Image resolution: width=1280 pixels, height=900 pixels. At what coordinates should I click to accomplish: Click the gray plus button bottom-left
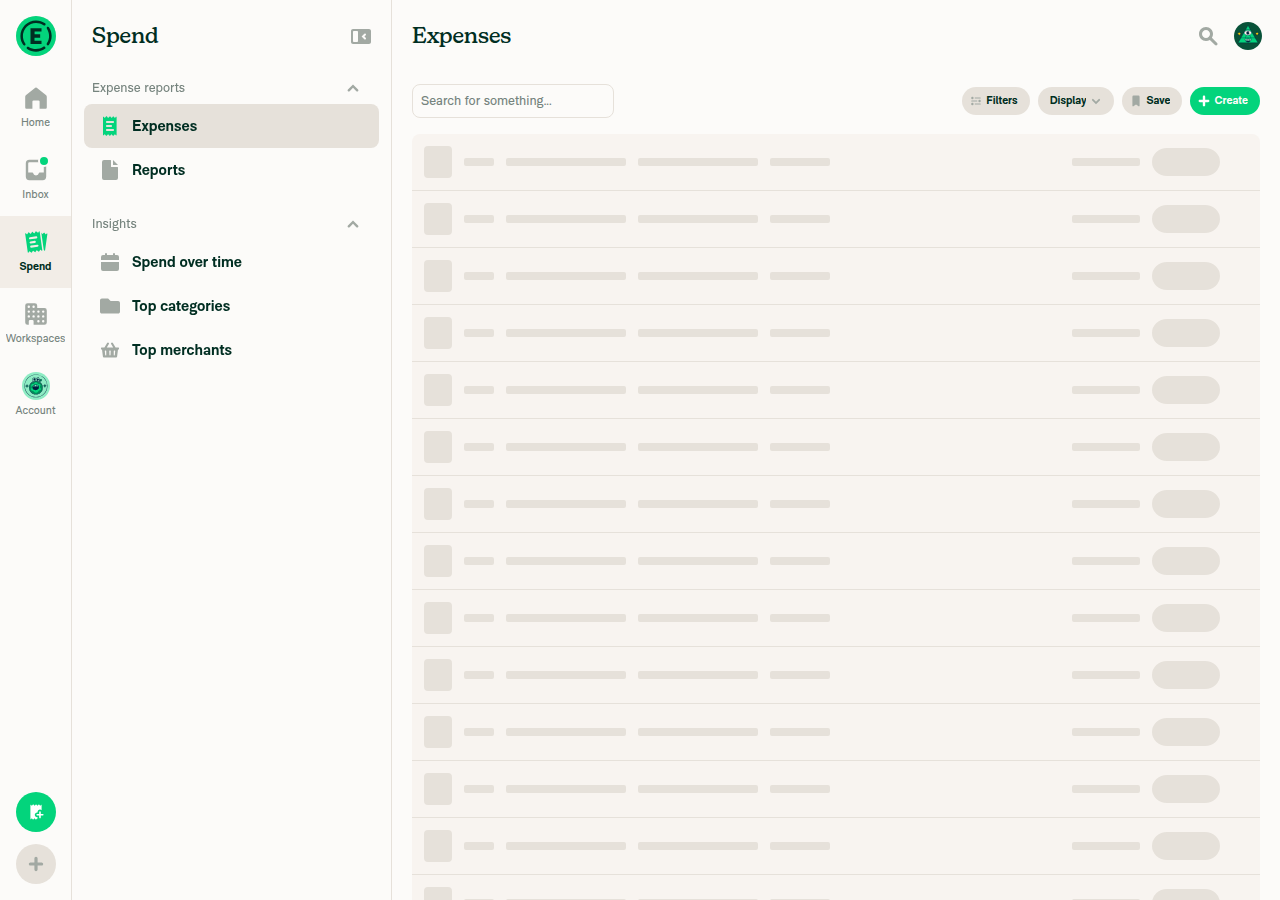36,864
